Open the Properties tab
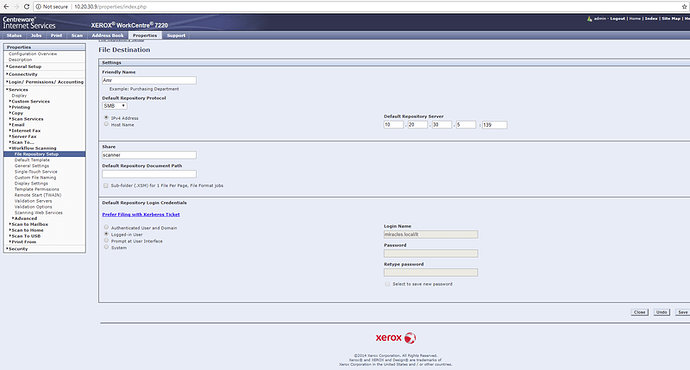Screen dimensions: 690x370 click(145, 35)
